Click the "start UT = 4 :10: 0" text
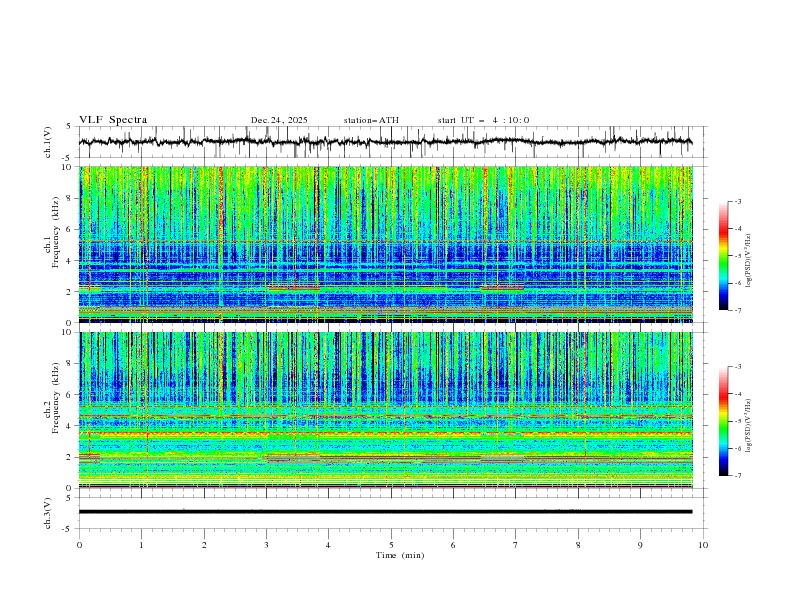The width and height of the screenshot is (792, 612). pos(483,120)
